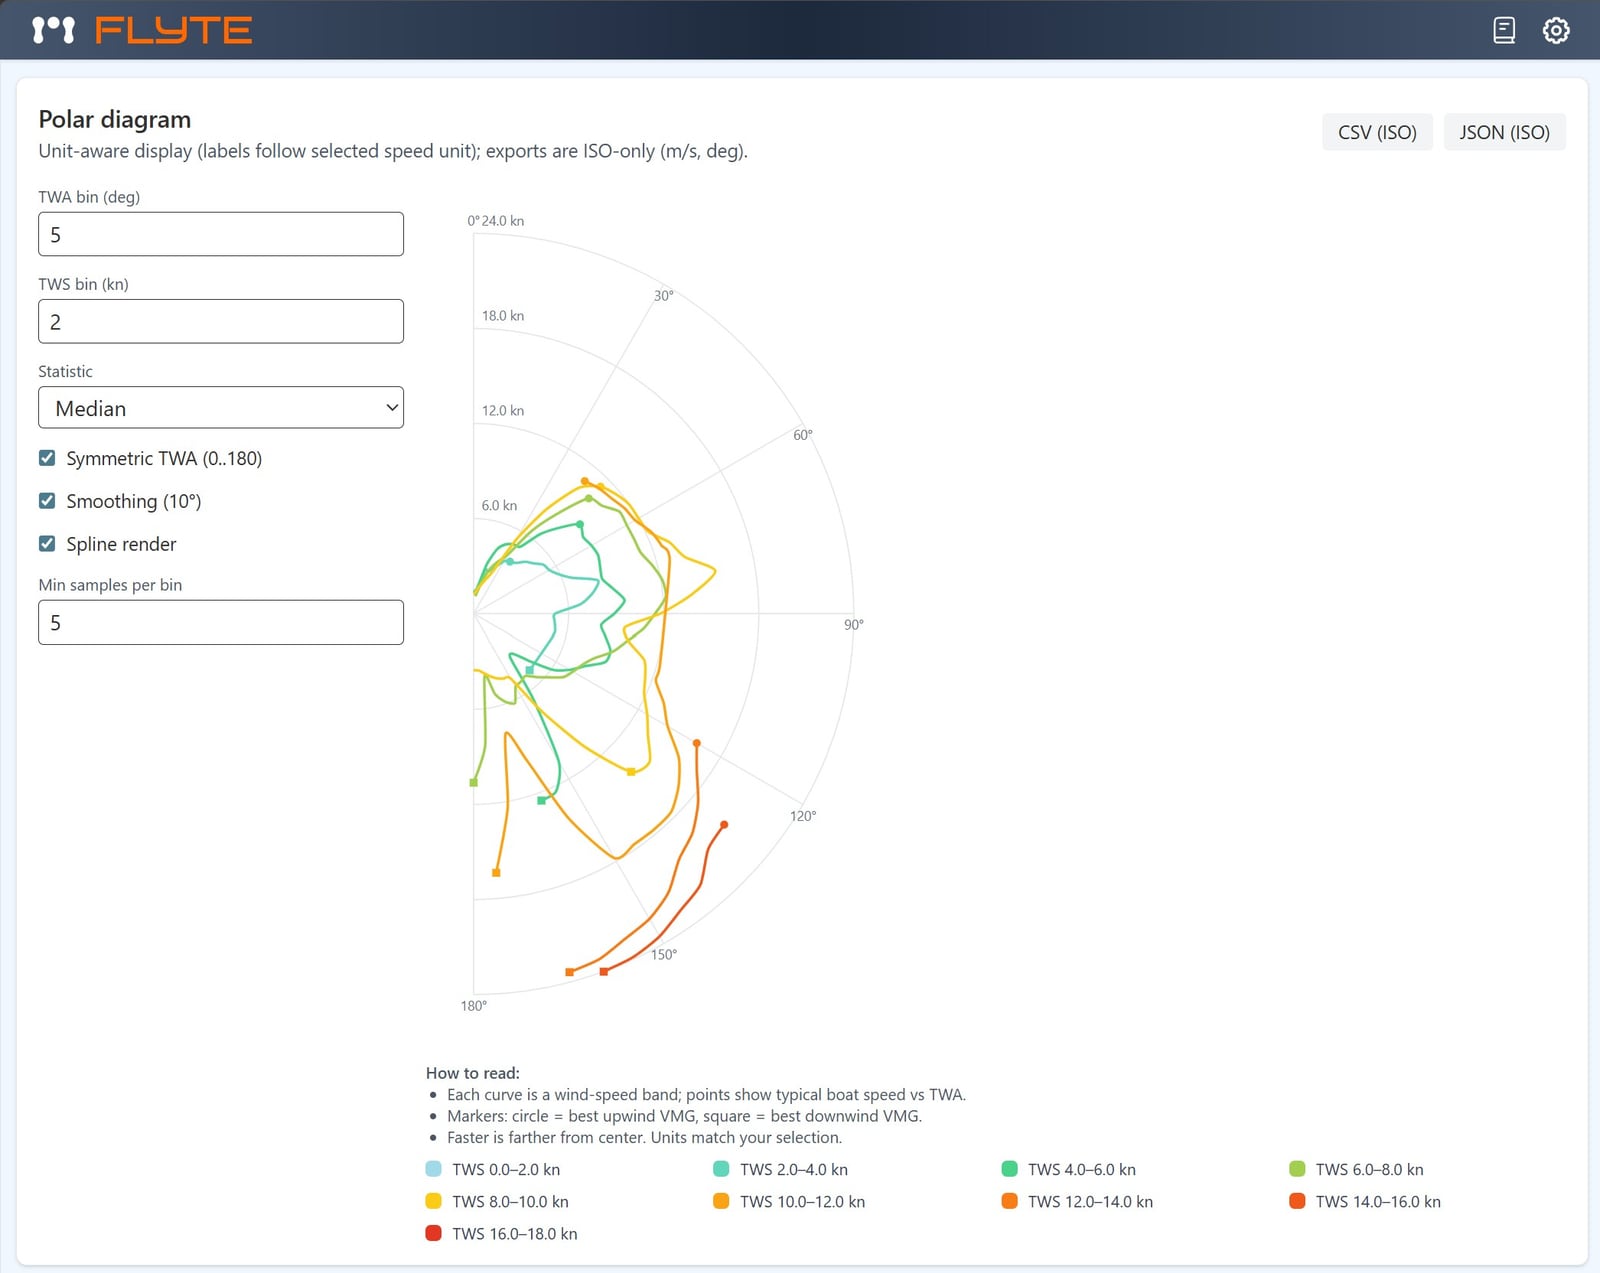The image size is (1600, 1273).
Task: Open the logbook icon in the top bar
Action: (x=1503, y=31)
